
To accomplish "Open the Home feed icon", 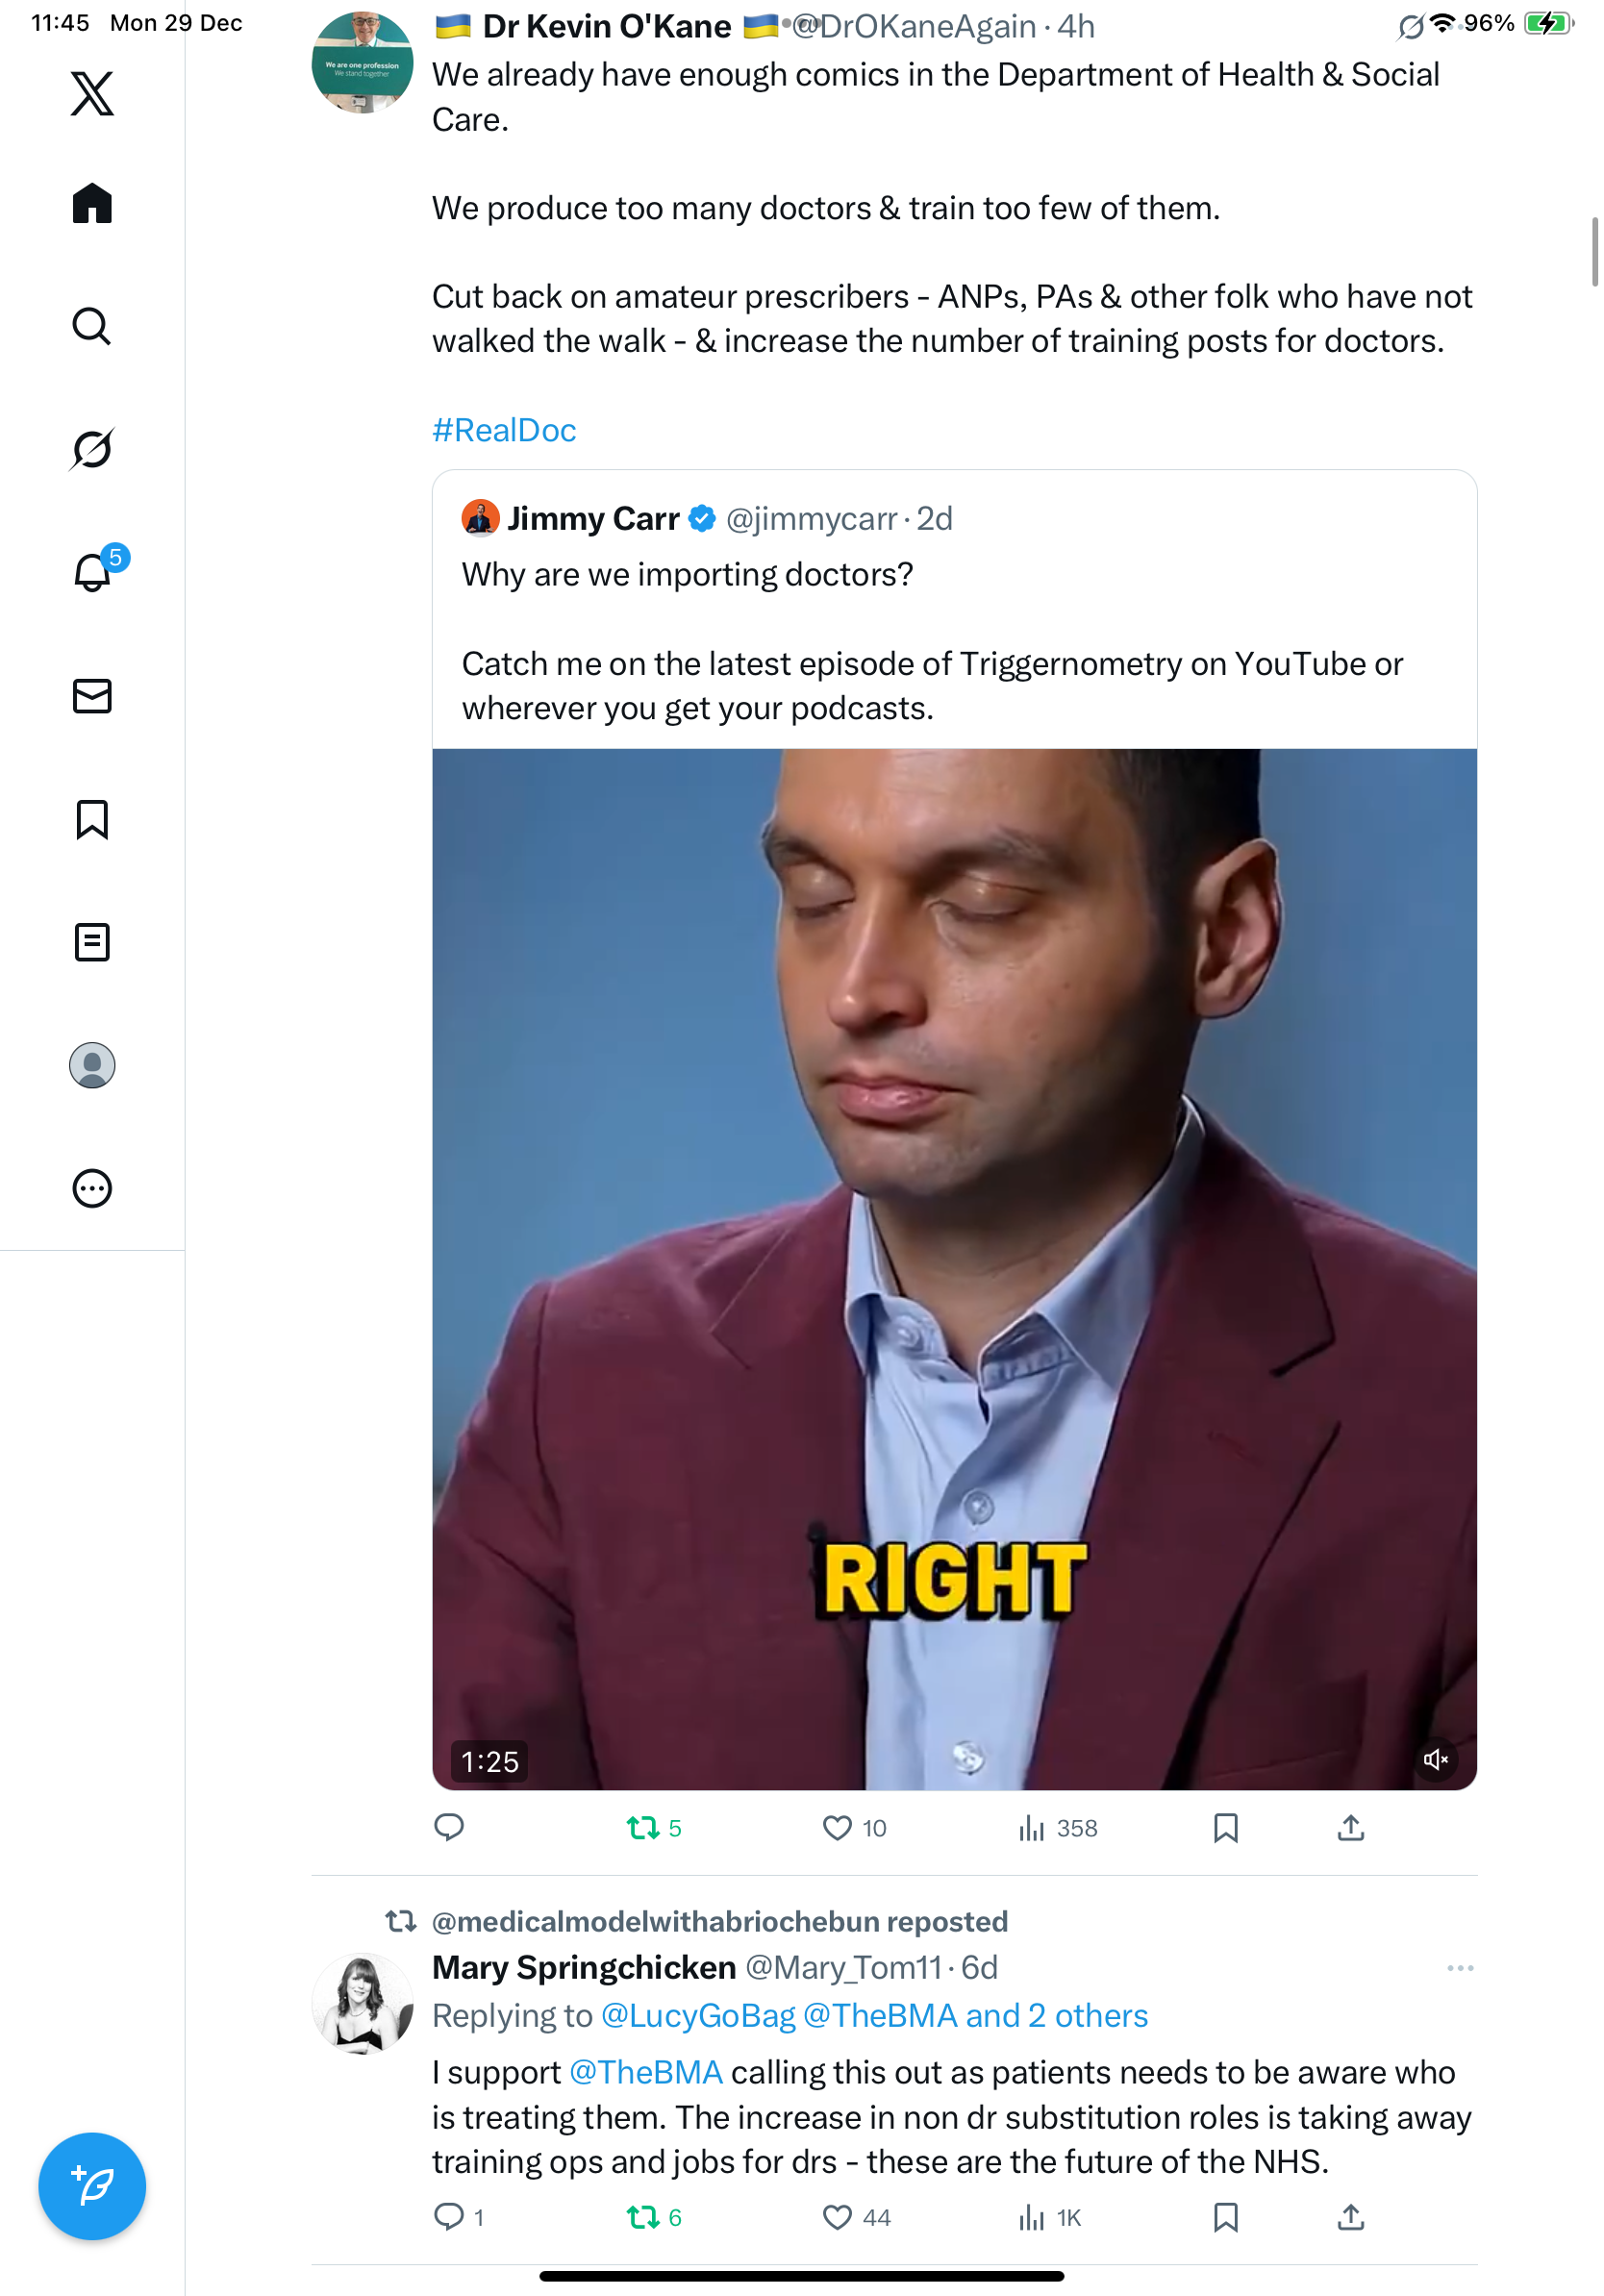I will (x=92, y=204).
